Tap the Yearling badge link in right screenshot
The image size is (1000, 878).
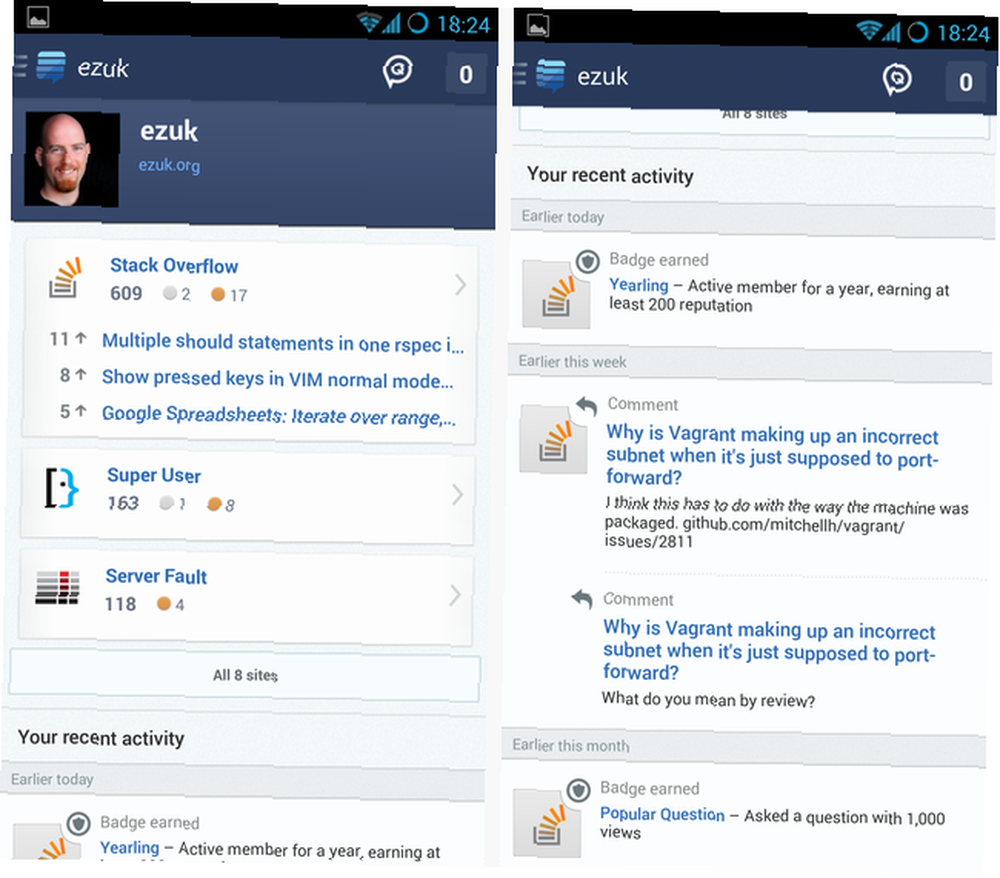638,285
